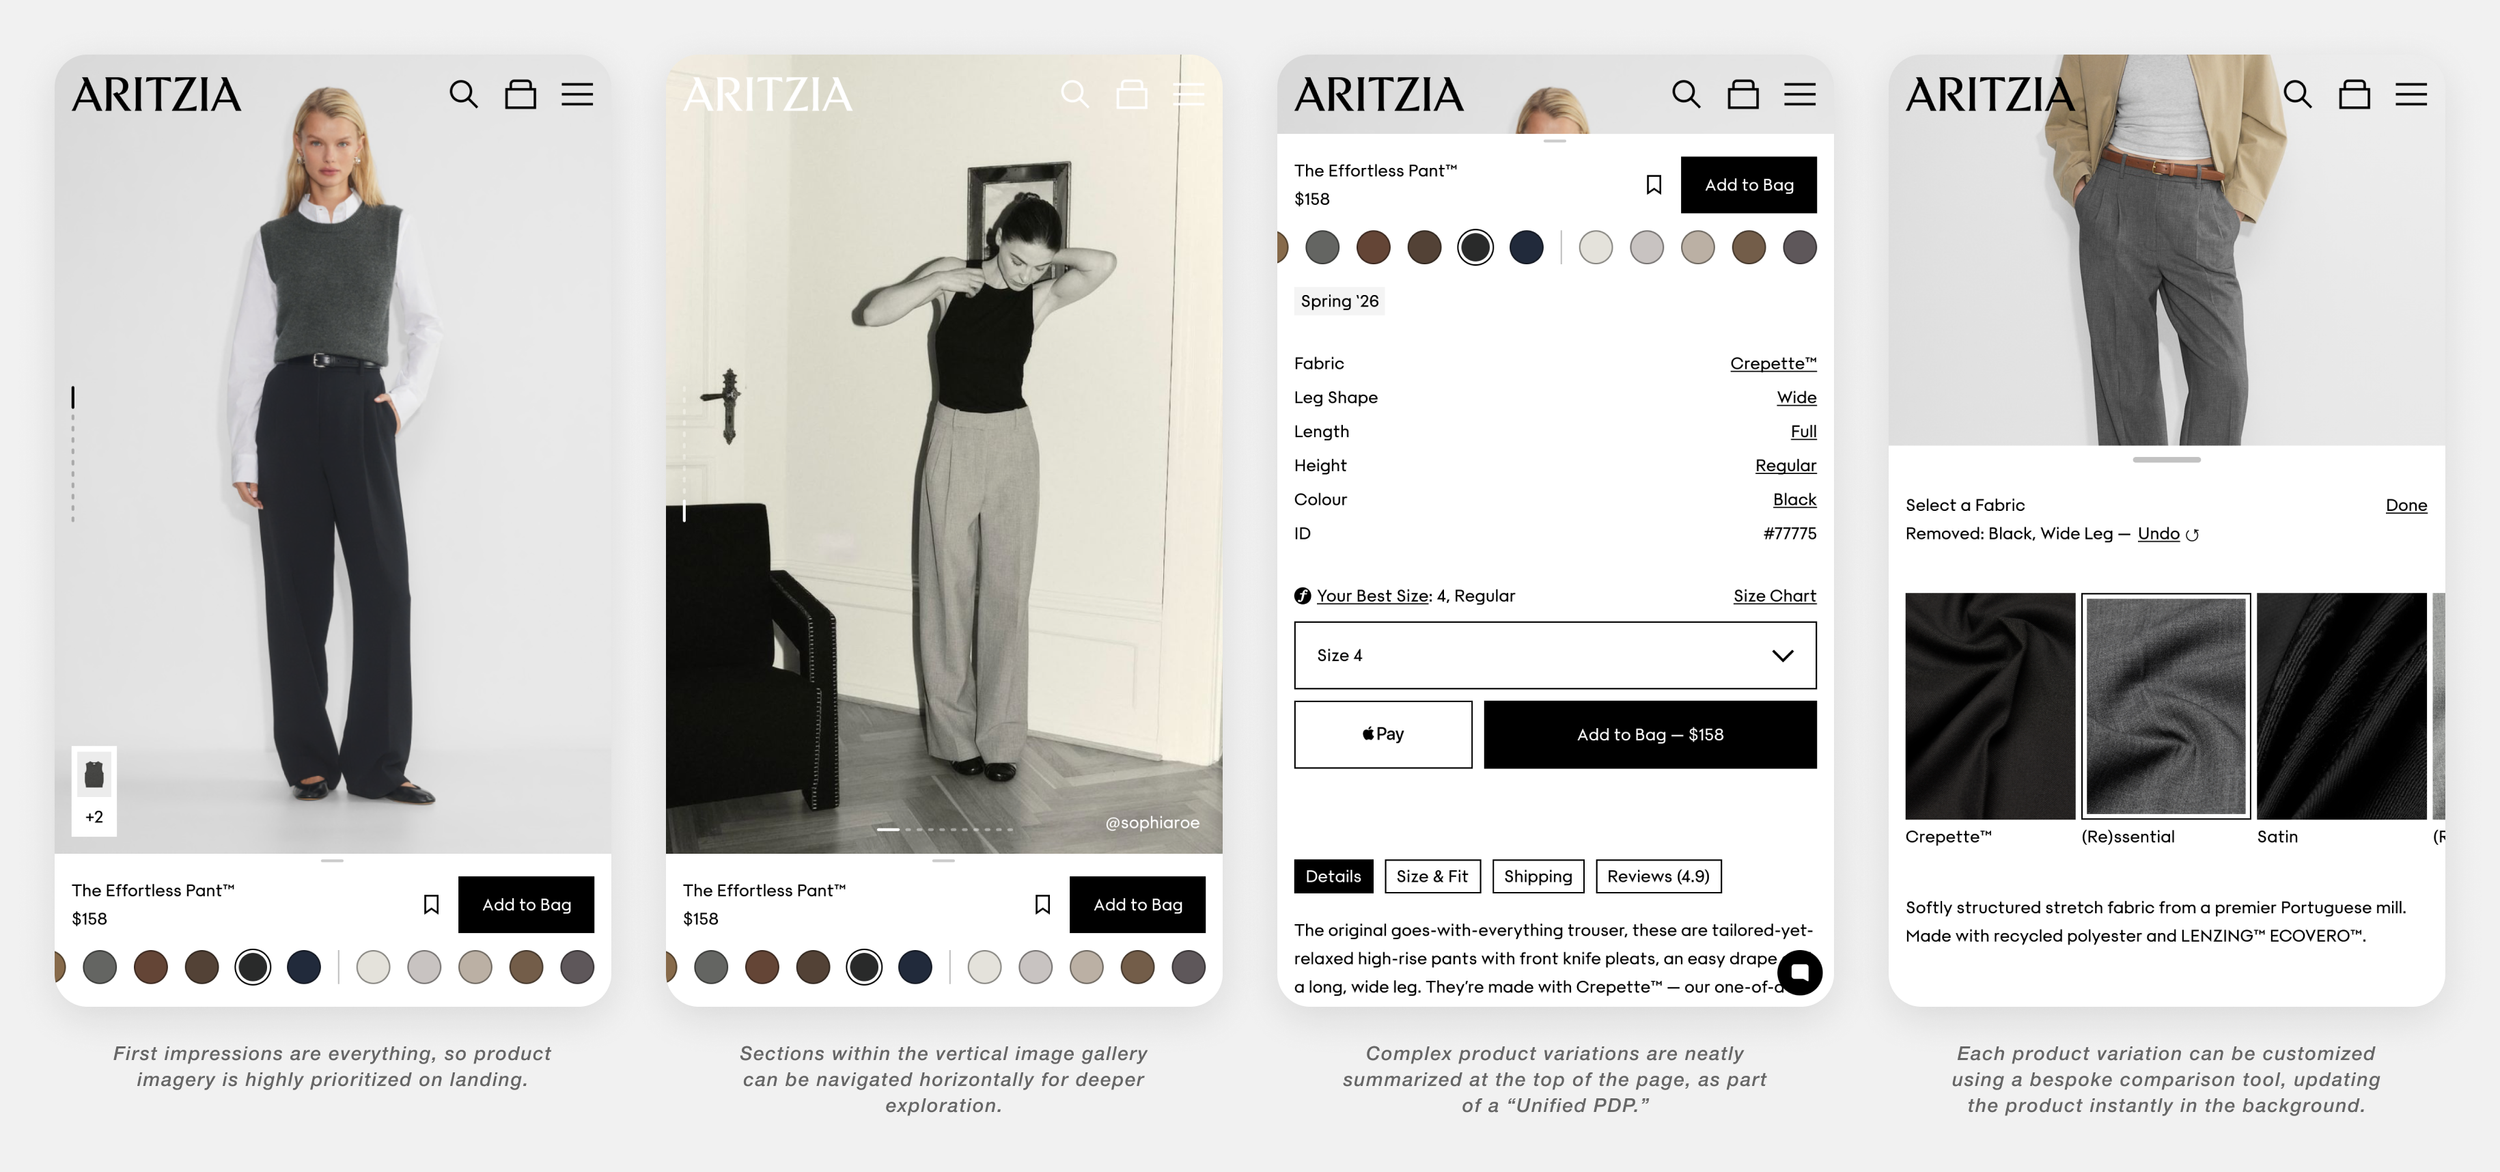The image size is (2500, 1172).
Task: Click the Your Best Size info icon
Action: pyautogui.click(x=1302, y=596)
